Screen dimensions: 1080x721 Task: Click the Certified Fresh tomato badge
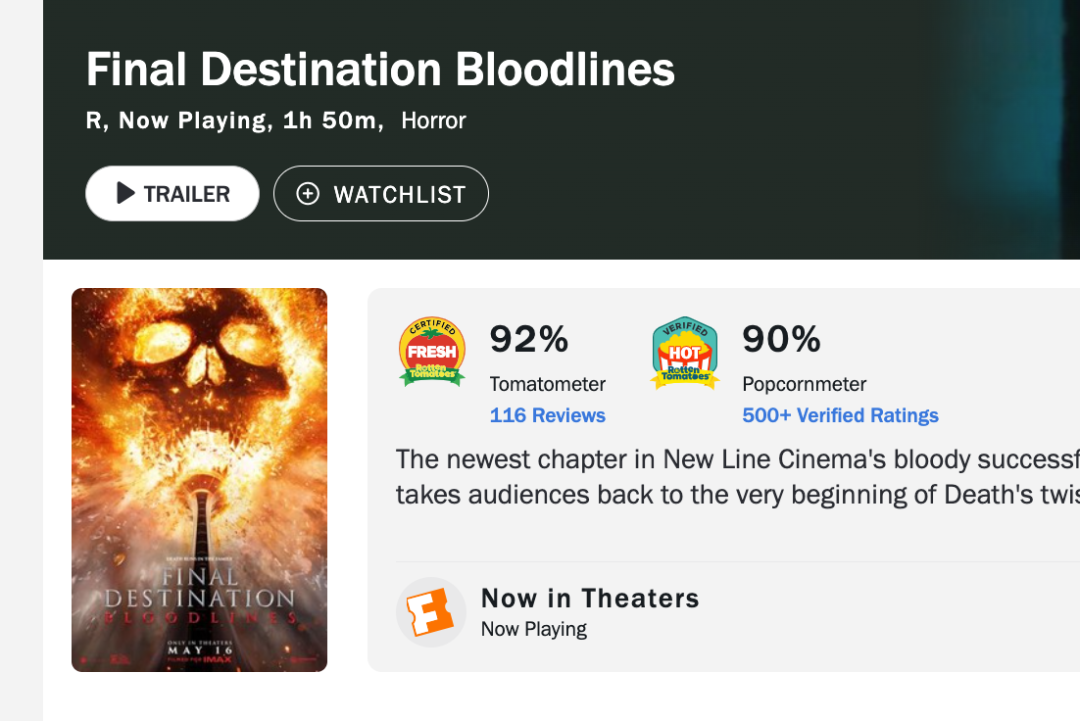432,351
